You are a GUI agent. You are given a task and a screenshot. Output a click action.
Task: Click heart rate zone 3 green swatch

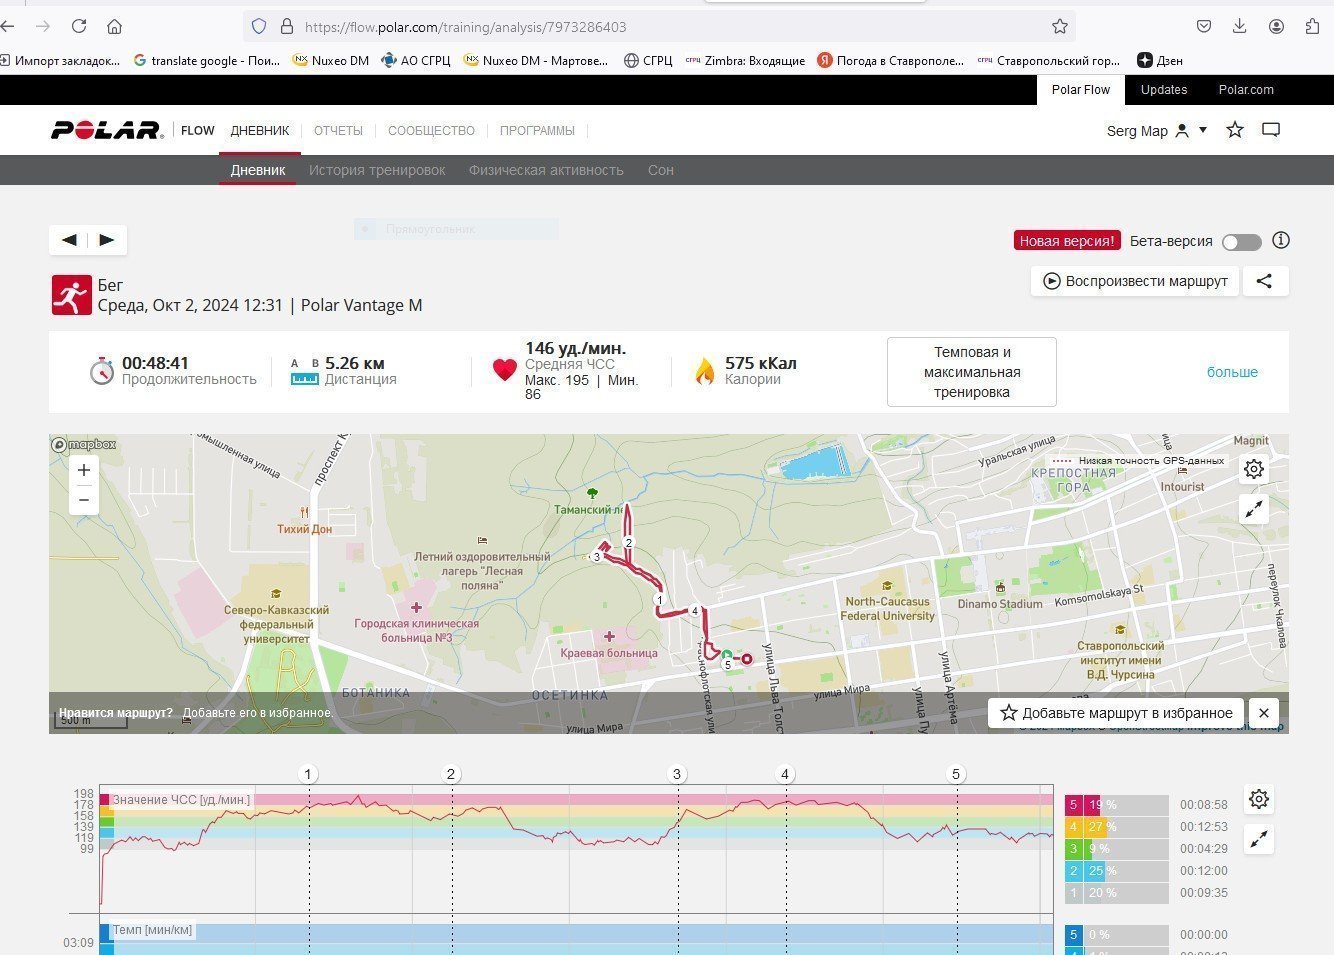(x=1073, y=849)
